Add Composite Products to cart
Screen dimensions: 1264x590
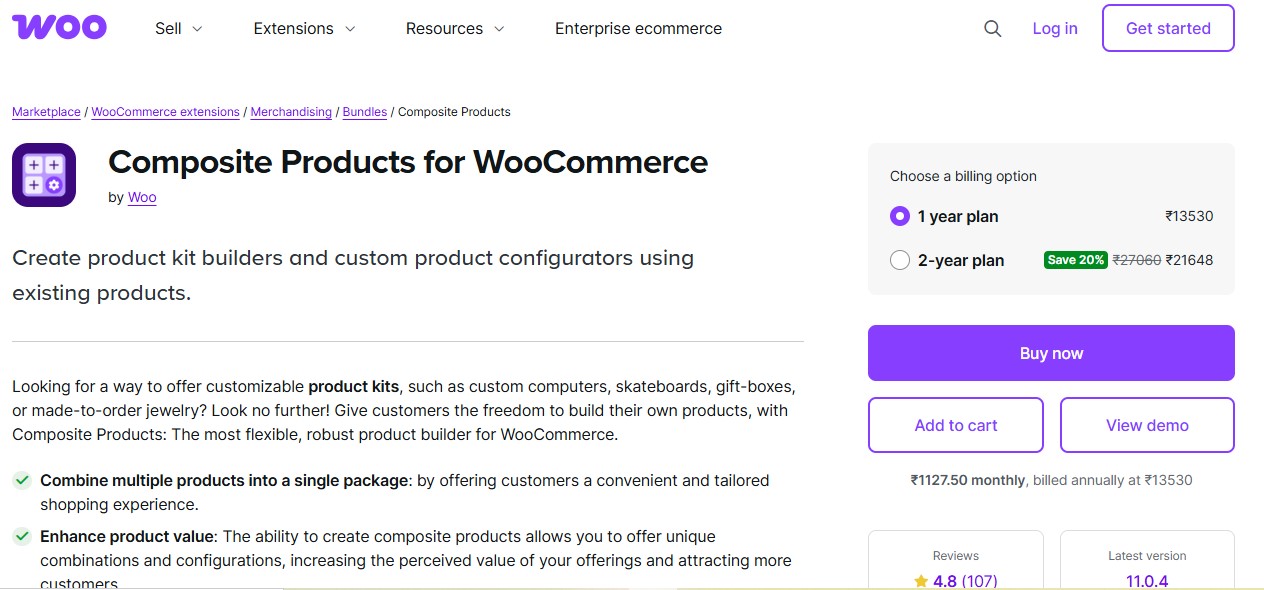click(955, 424)
